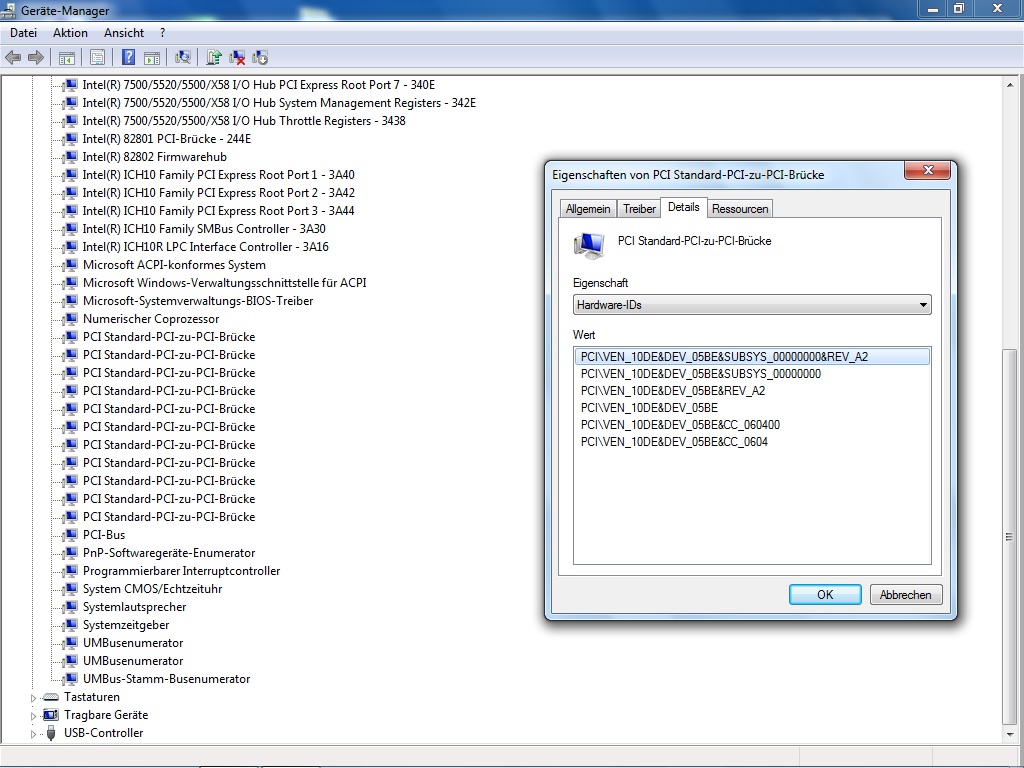Screen dimensions: 1024x768
Task: Click the Forward arrow in the toolbar
Action: [x=36, y=57]
